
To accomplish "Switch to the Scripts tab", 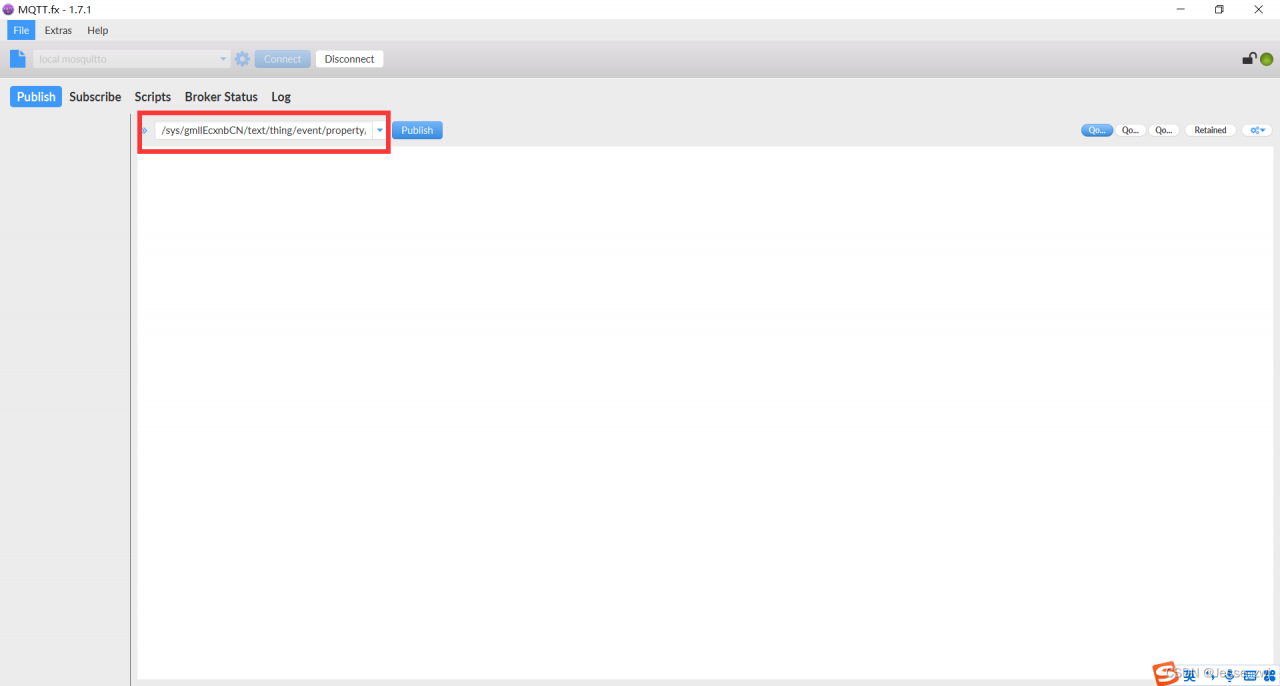I will [153, 97].
